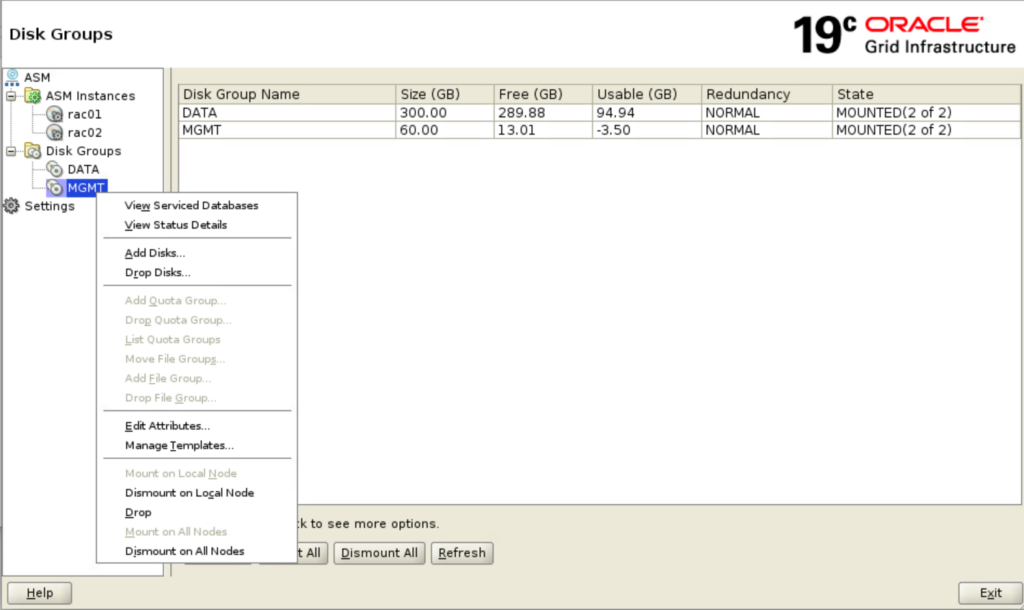Select Dismount on All Nodes
Image resolution: width=1024 pixels, height=610 pixels.
[x=184, y=551]
